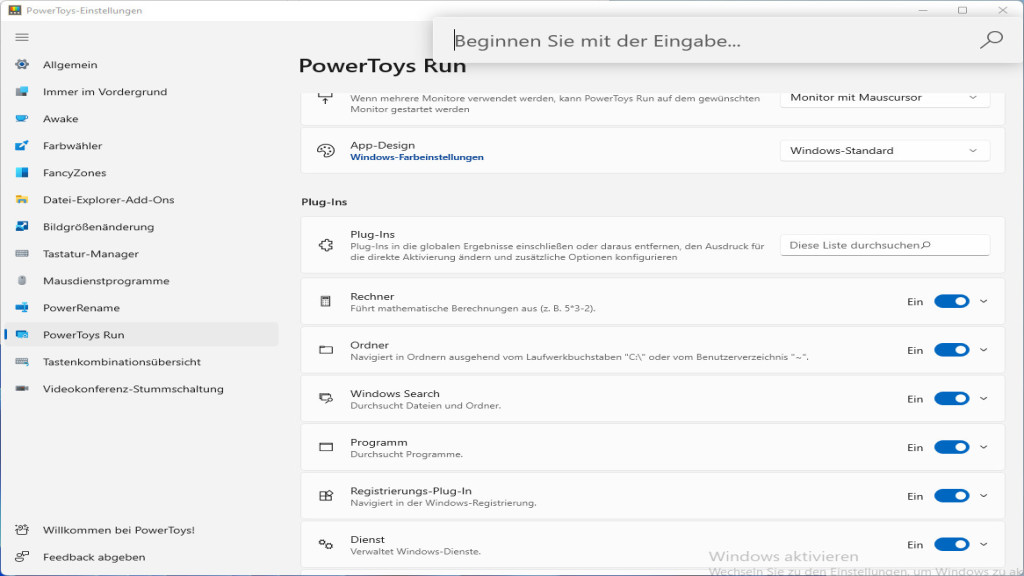1024x576 pixels.
Task: Select the Farbwähler icon in the sidebar
Action: point(22,145)
